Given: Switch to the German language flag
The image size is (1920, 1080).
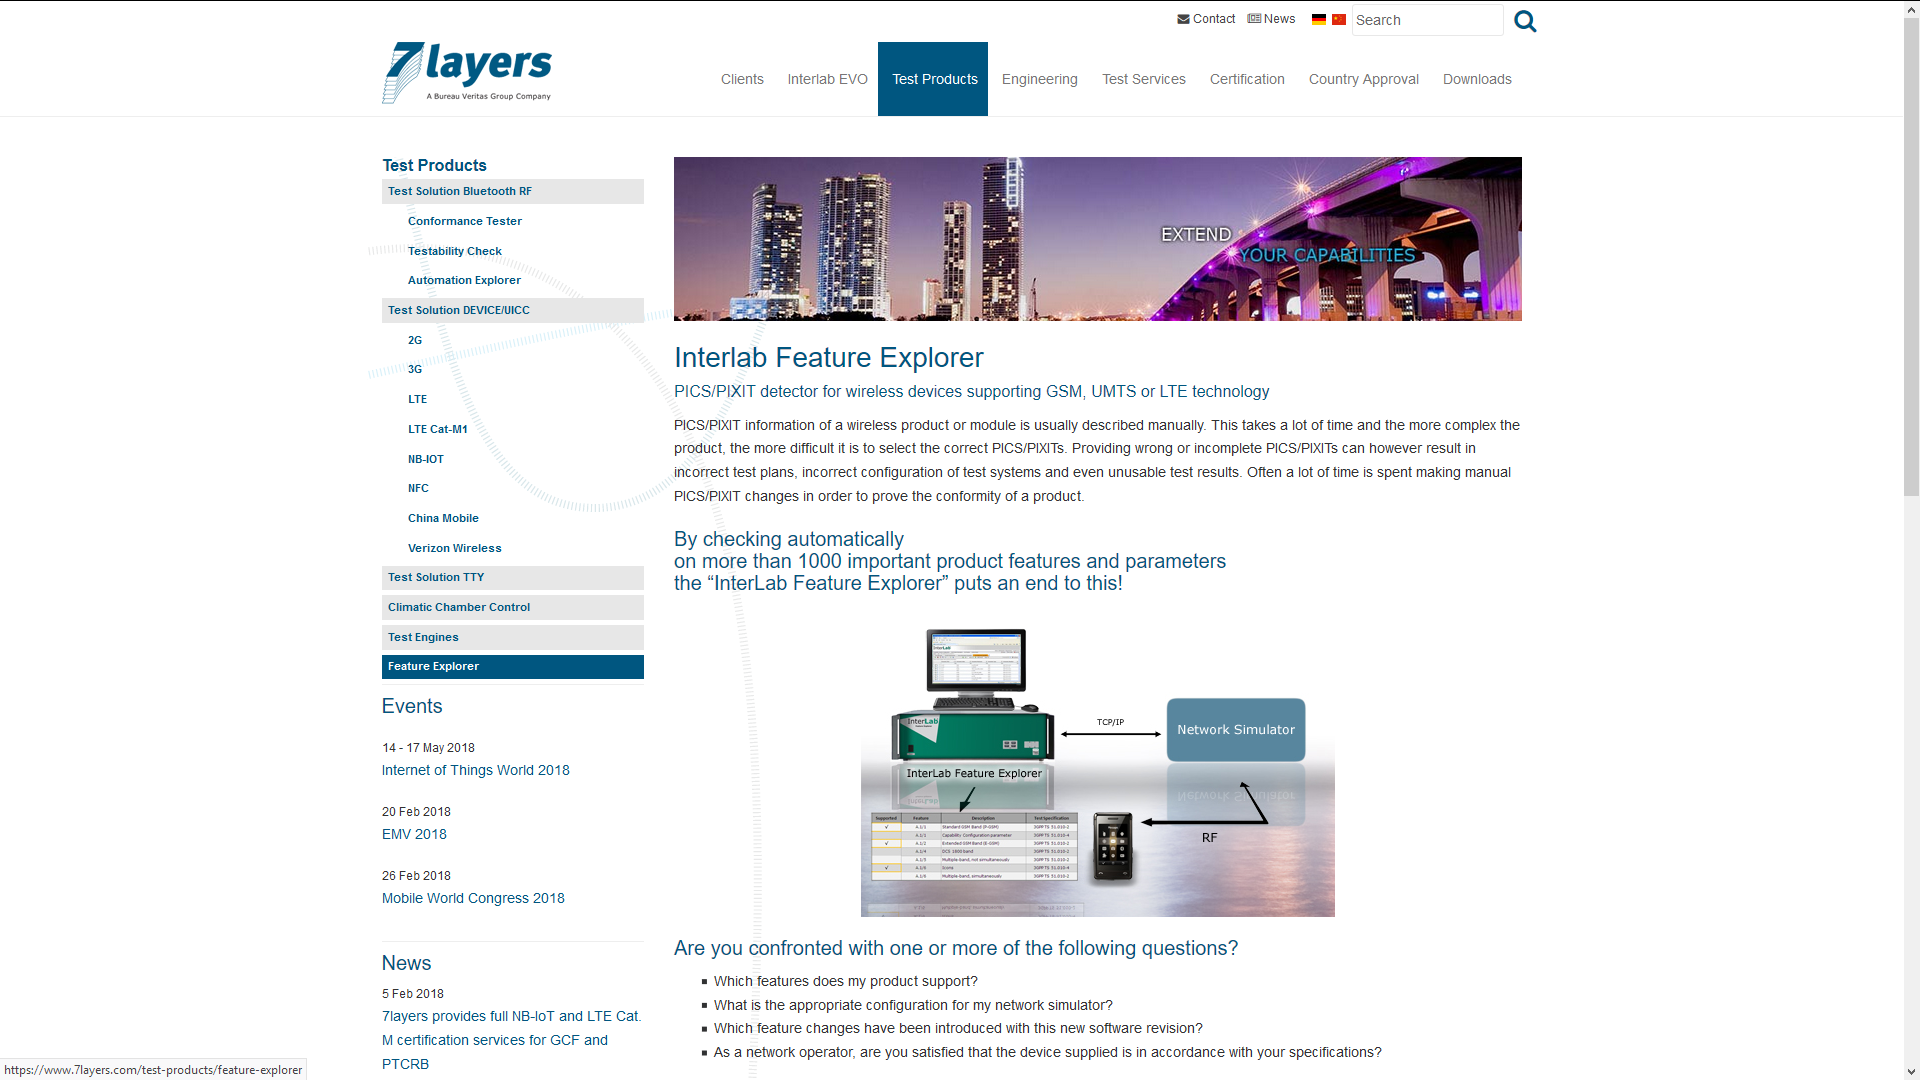Looking at the screenshot, I should [x=1319, y=19].
